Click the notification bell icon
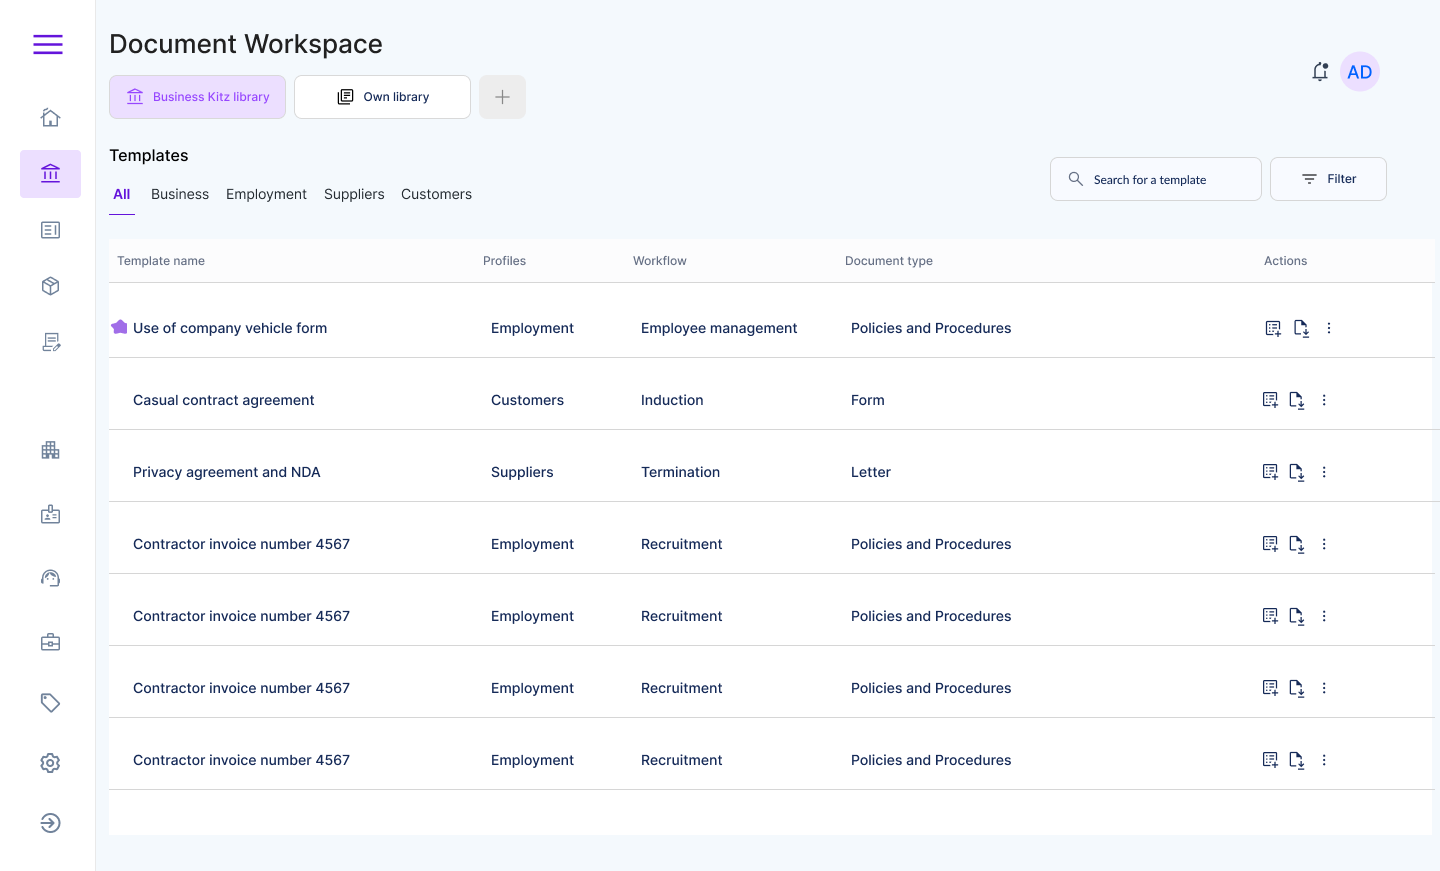1440x871 pixels. [x=1320, y=71]
